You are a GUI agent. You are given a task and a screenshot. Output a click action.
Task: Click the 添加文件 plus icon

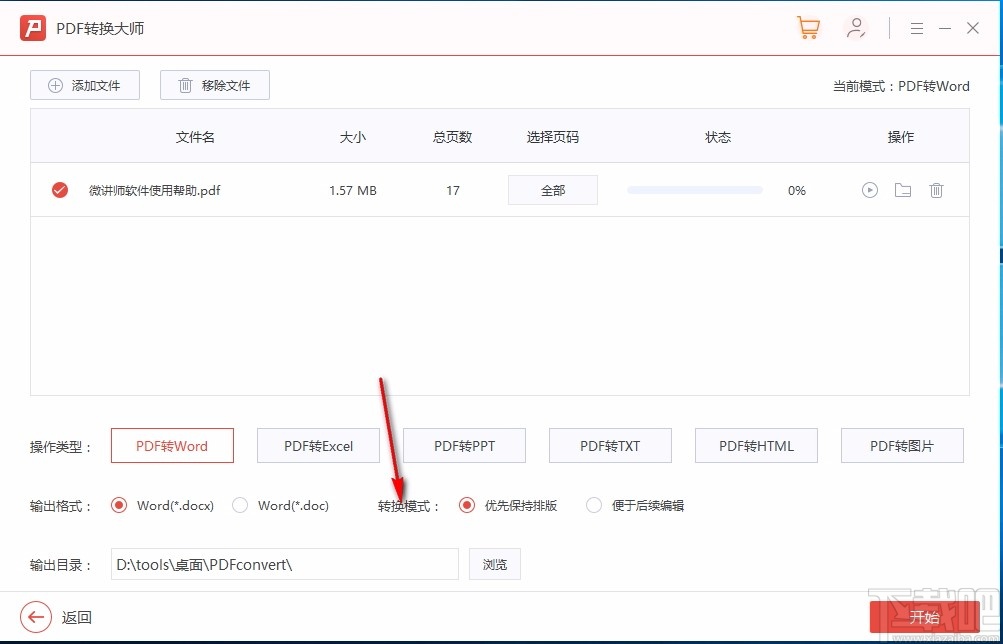[x=55, y=85]
